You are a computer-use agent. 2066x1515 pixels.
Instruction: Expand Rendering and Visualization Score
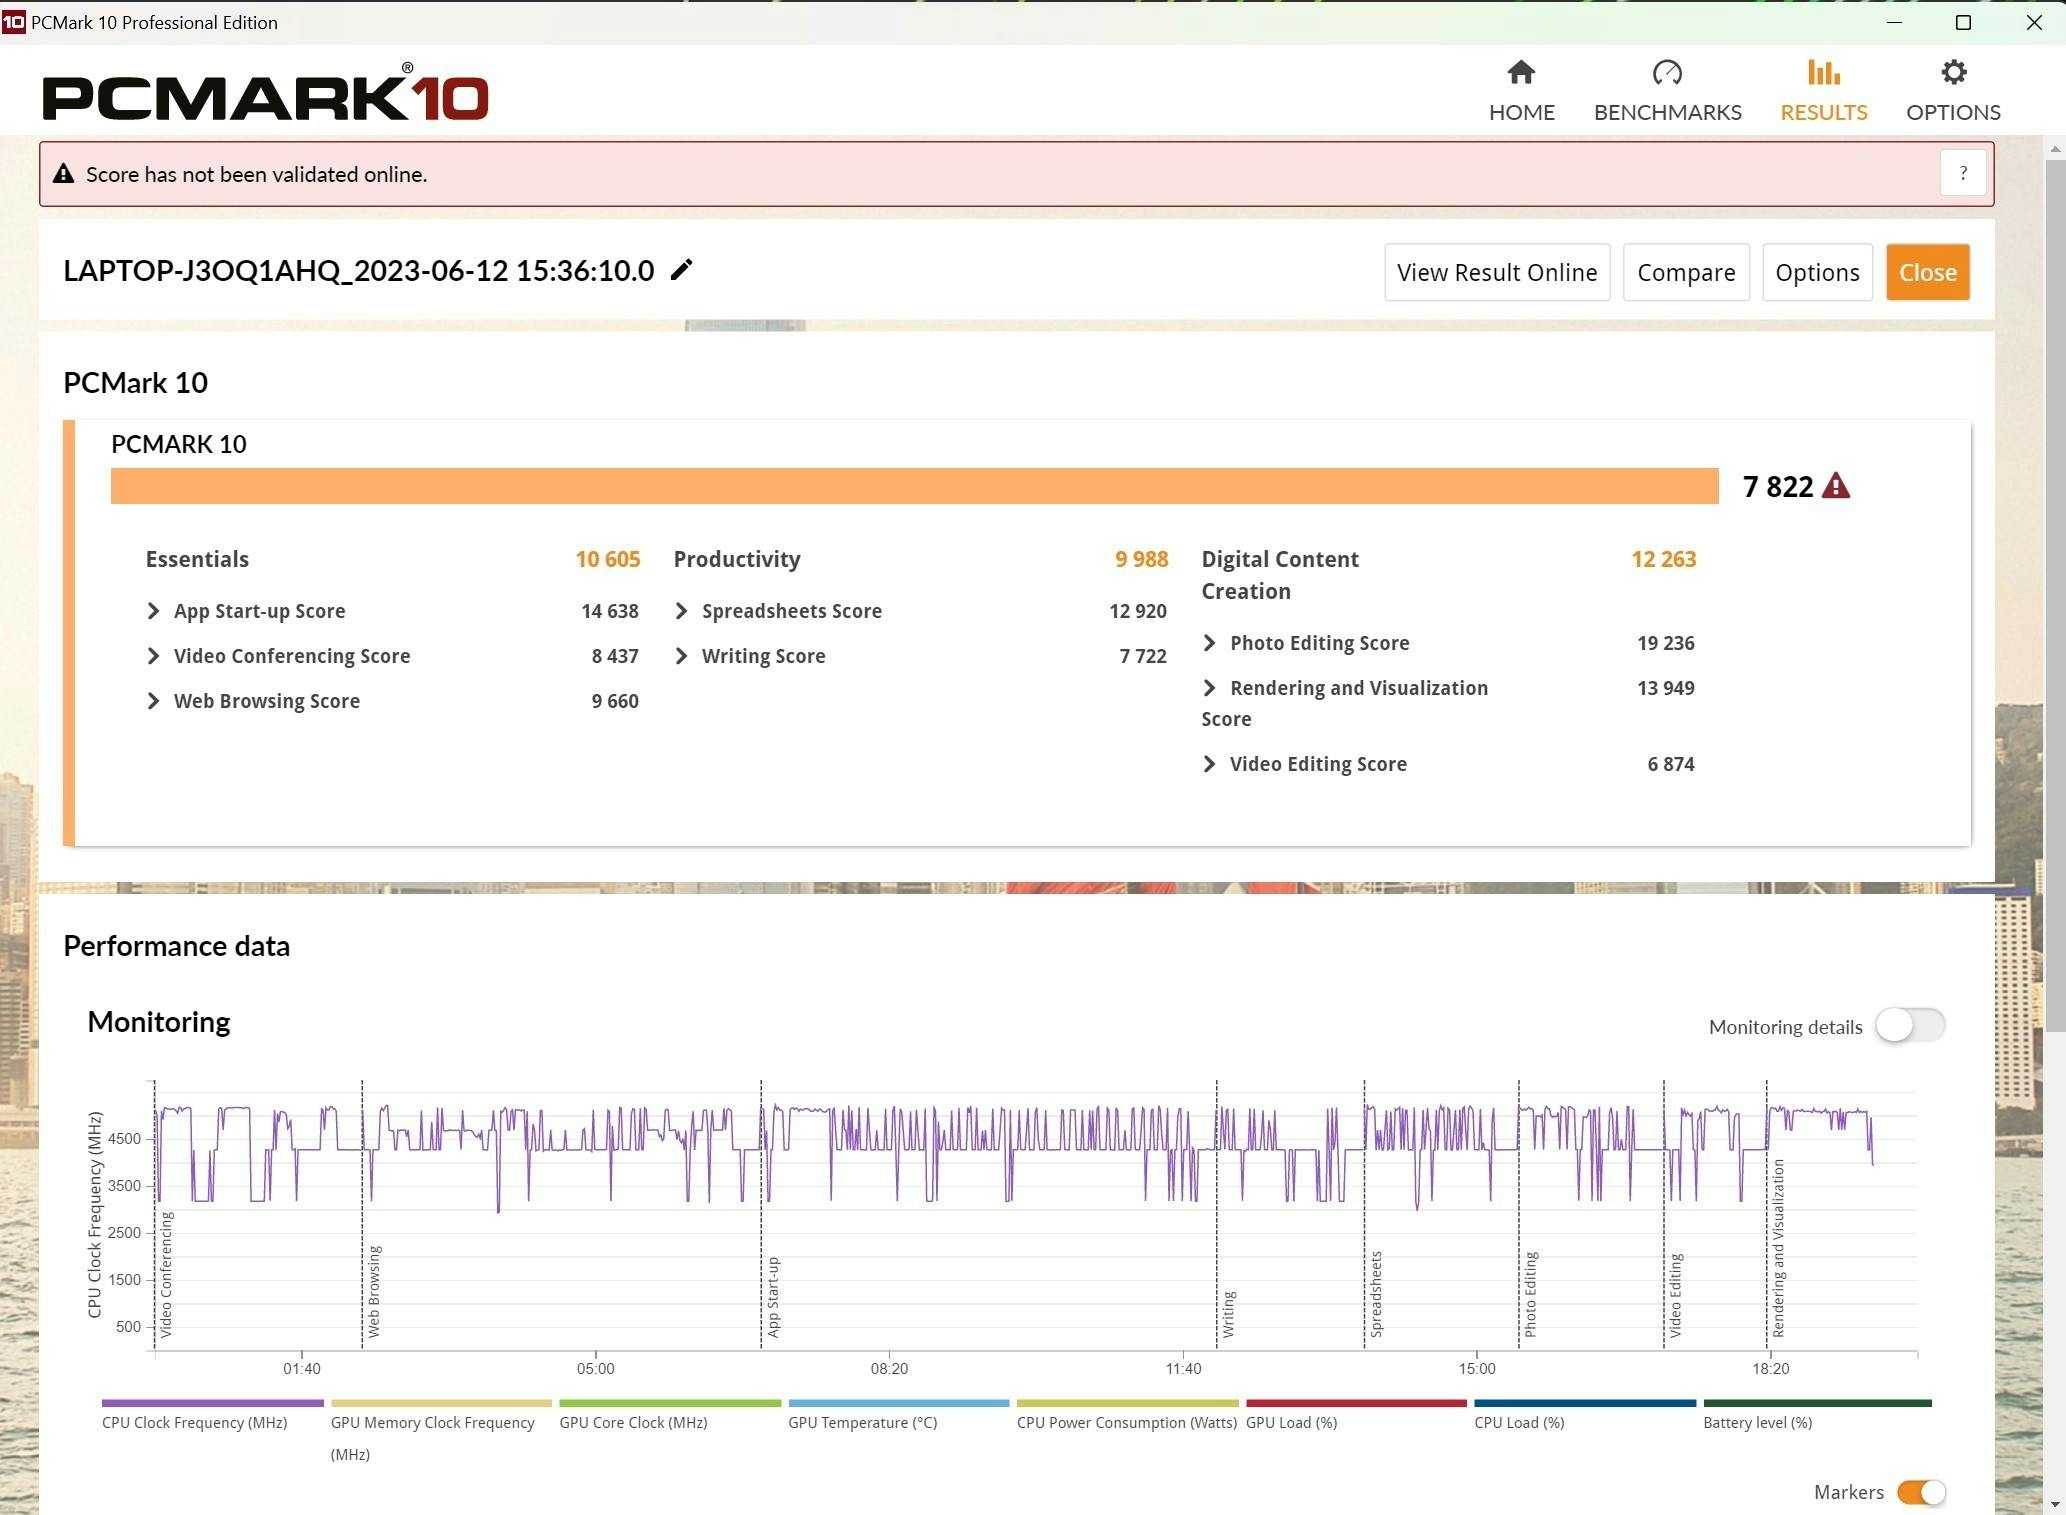[1209, 688]
